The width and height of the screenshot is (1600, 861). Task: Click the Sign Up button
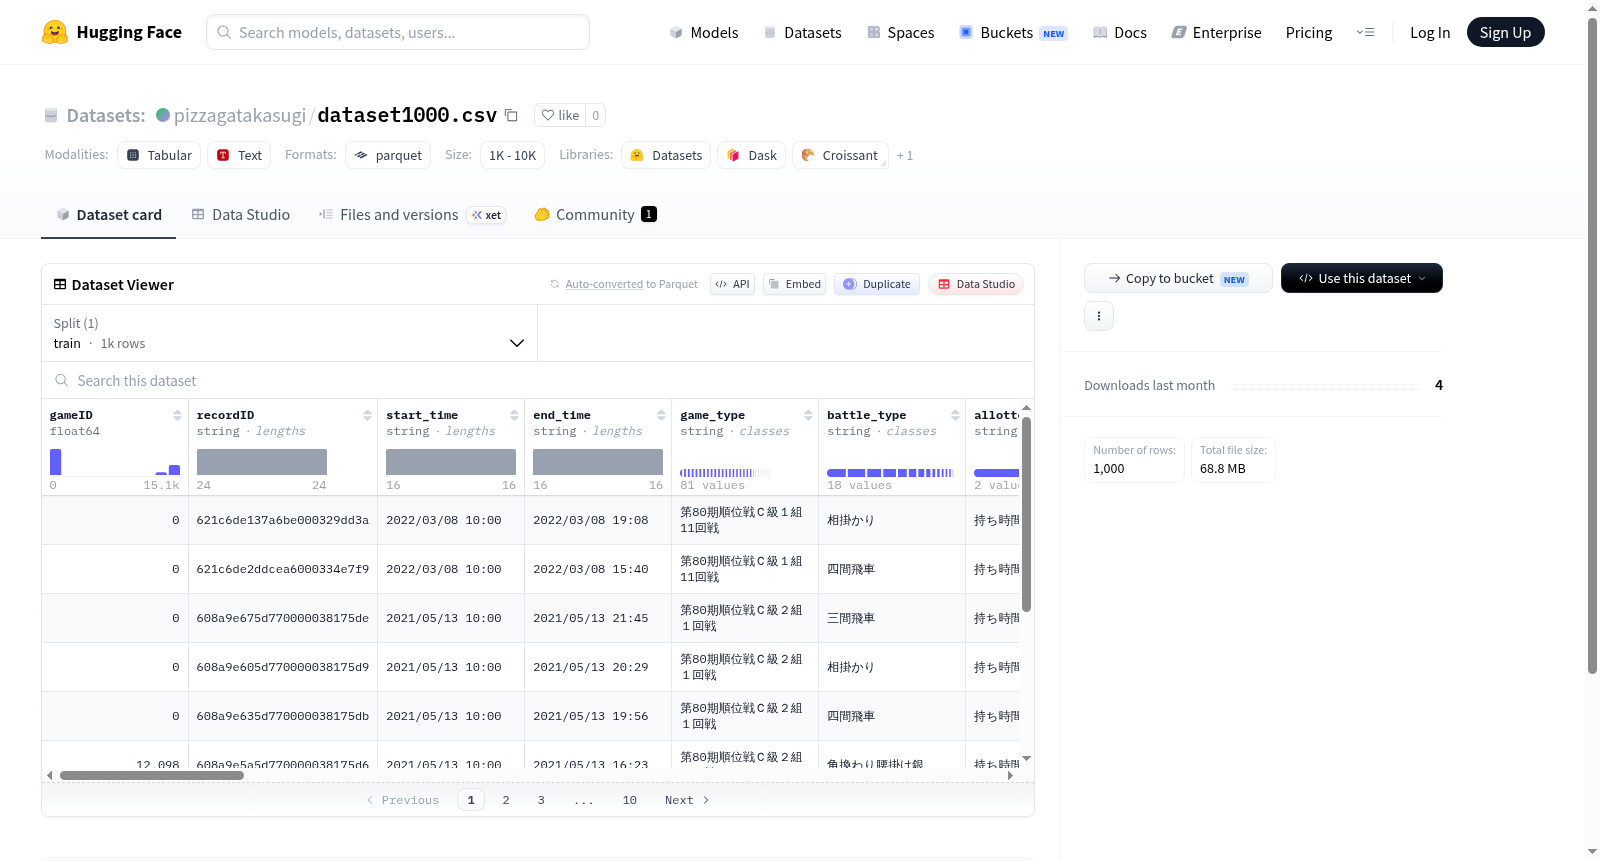[x=1505, y=32]
